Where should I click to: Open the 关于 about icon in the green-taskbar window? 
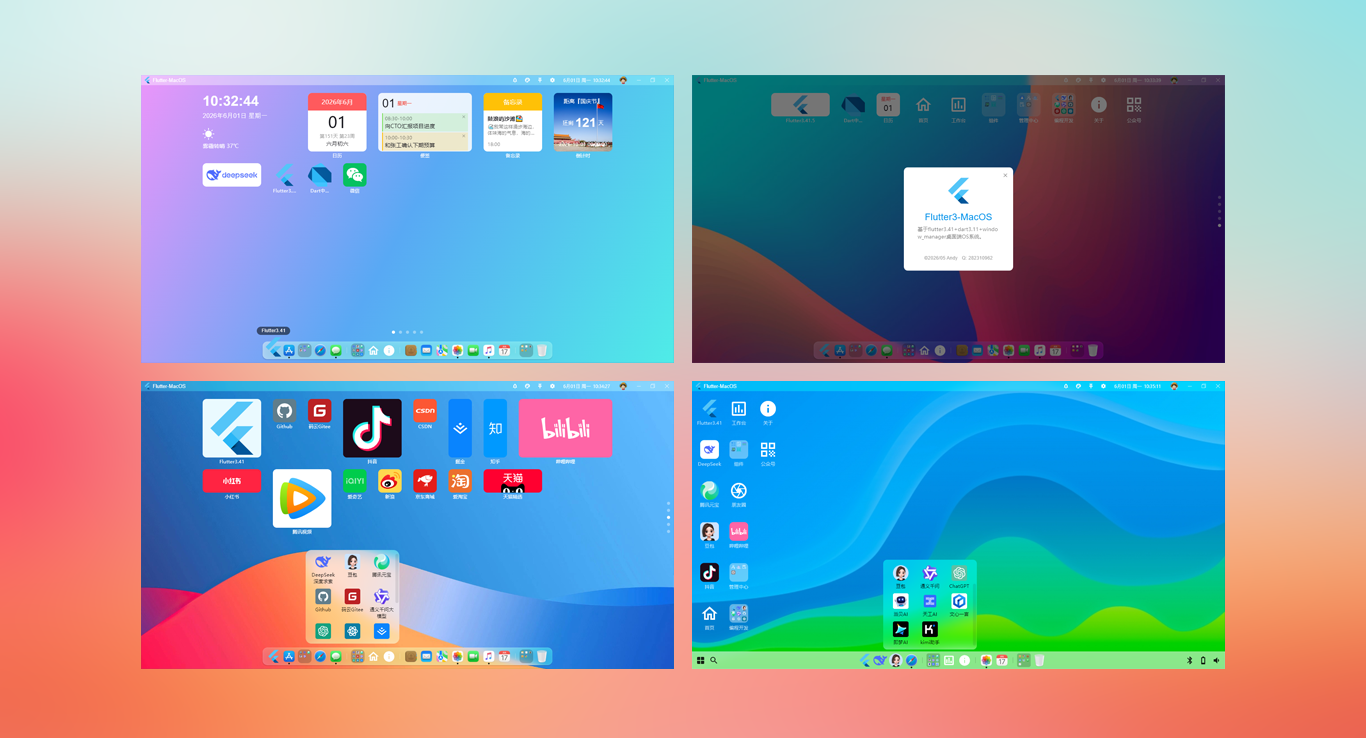[x=768, y=408]
